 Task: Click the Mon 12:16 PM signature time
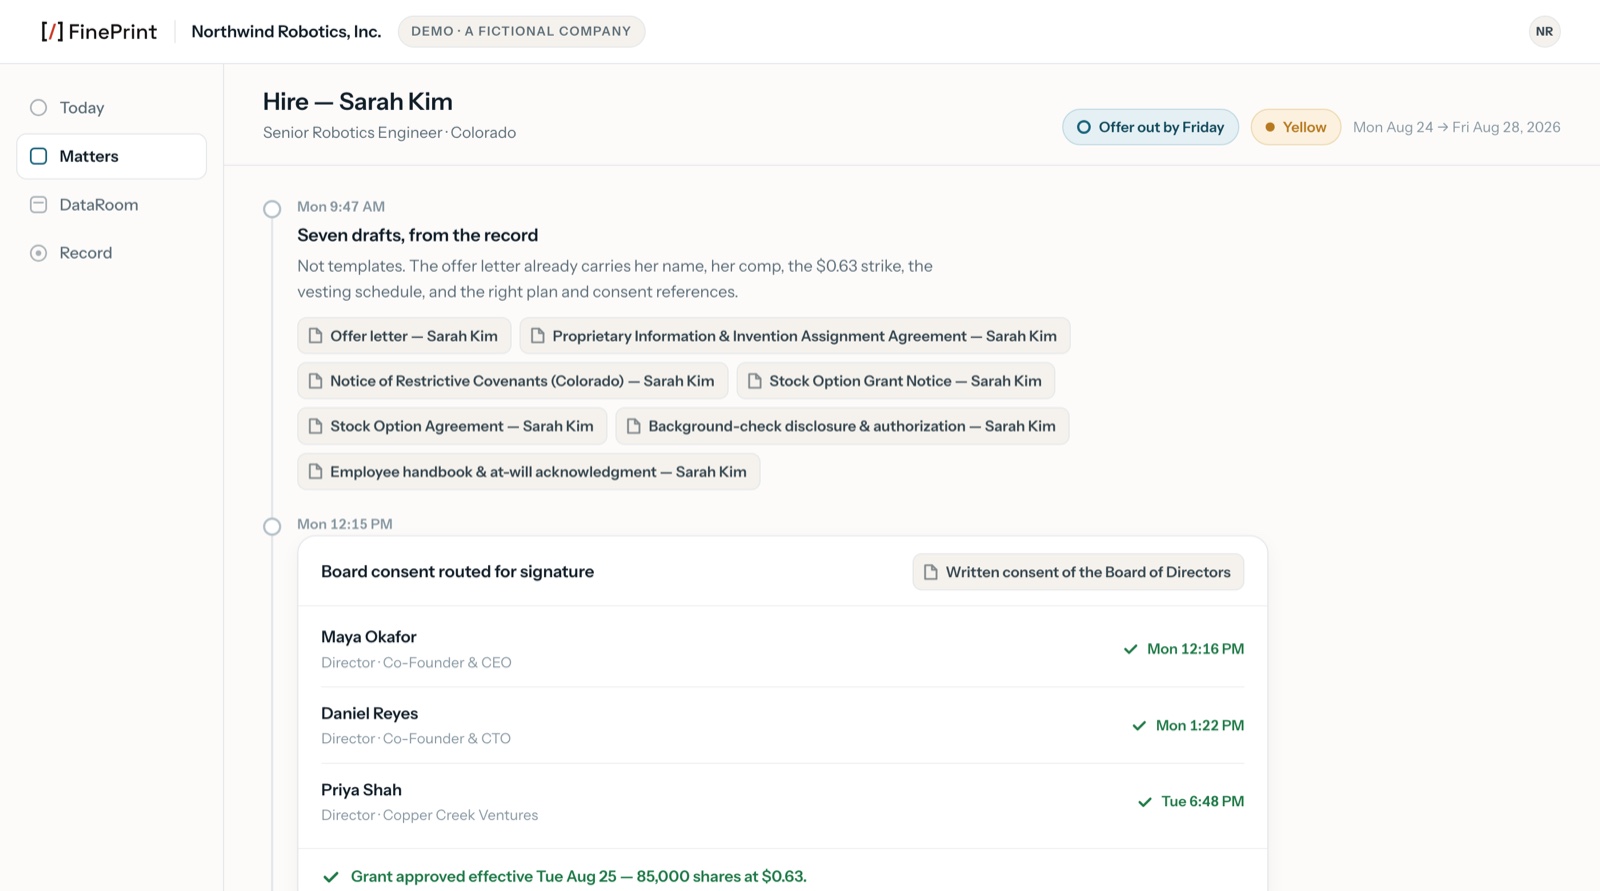[x=1195, y=649]
